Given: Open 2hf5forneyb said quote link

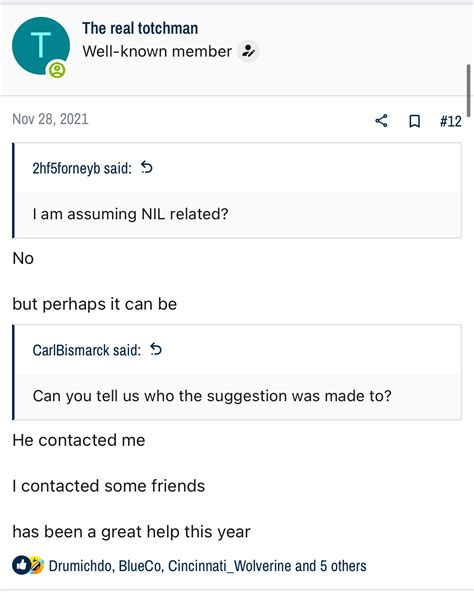Looking at the screenshot, I should pos(82,168).
